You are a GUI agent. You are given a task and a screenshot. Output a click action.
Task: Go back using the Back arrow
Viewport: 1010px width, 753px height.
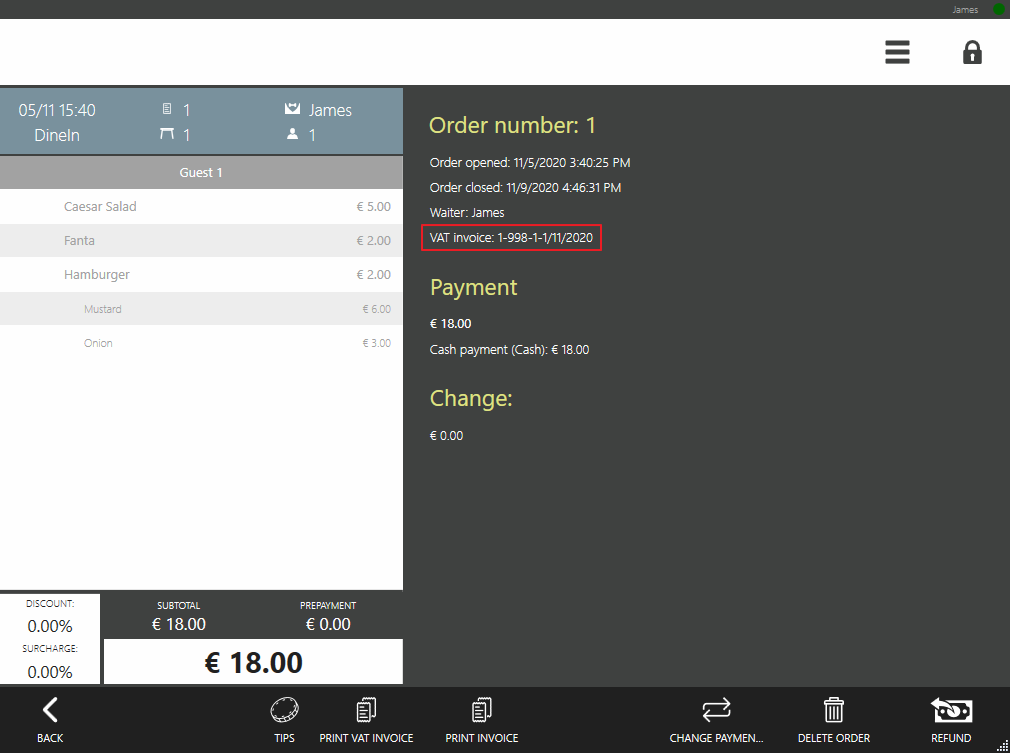50,720
